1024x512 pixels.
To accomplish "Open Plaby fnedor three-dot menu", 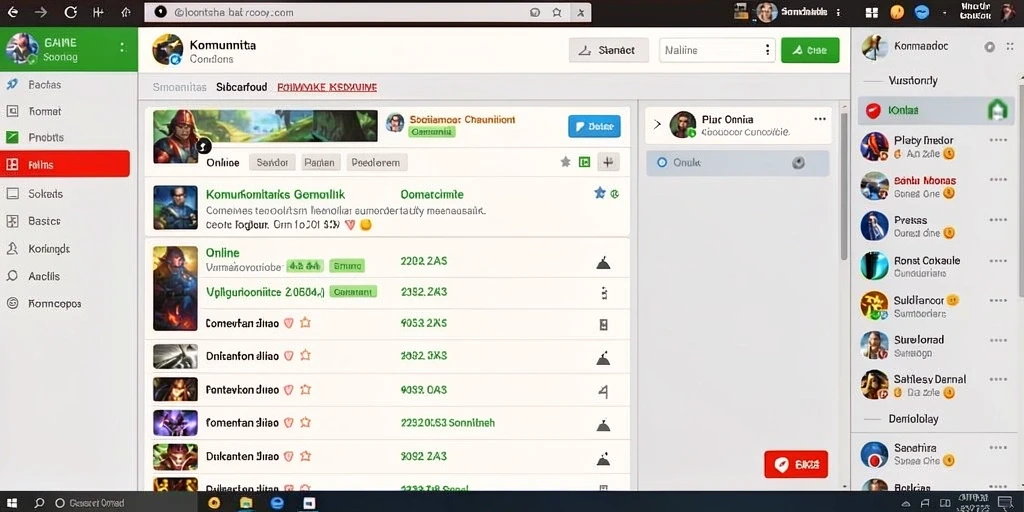I will coord(998,140).
